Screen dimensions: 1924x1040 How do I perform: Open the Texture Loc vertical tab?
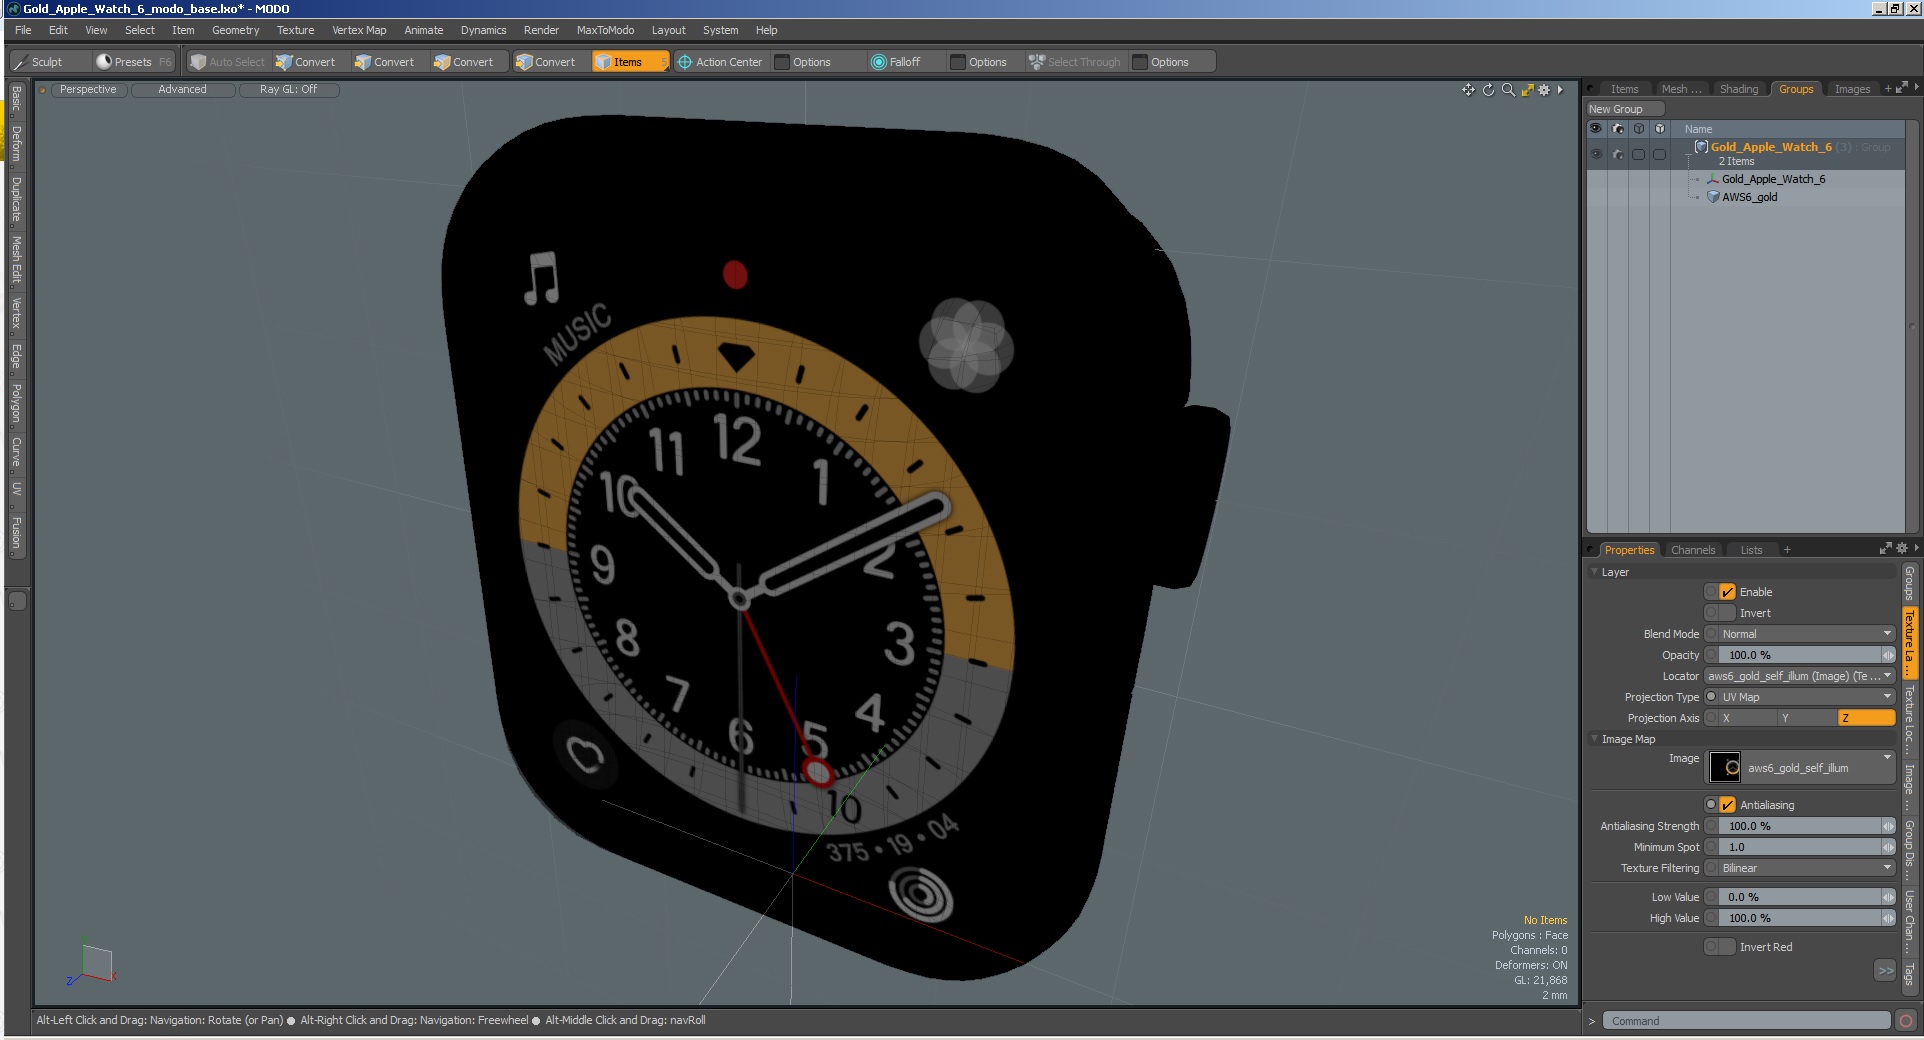(x=1909, y=720)
